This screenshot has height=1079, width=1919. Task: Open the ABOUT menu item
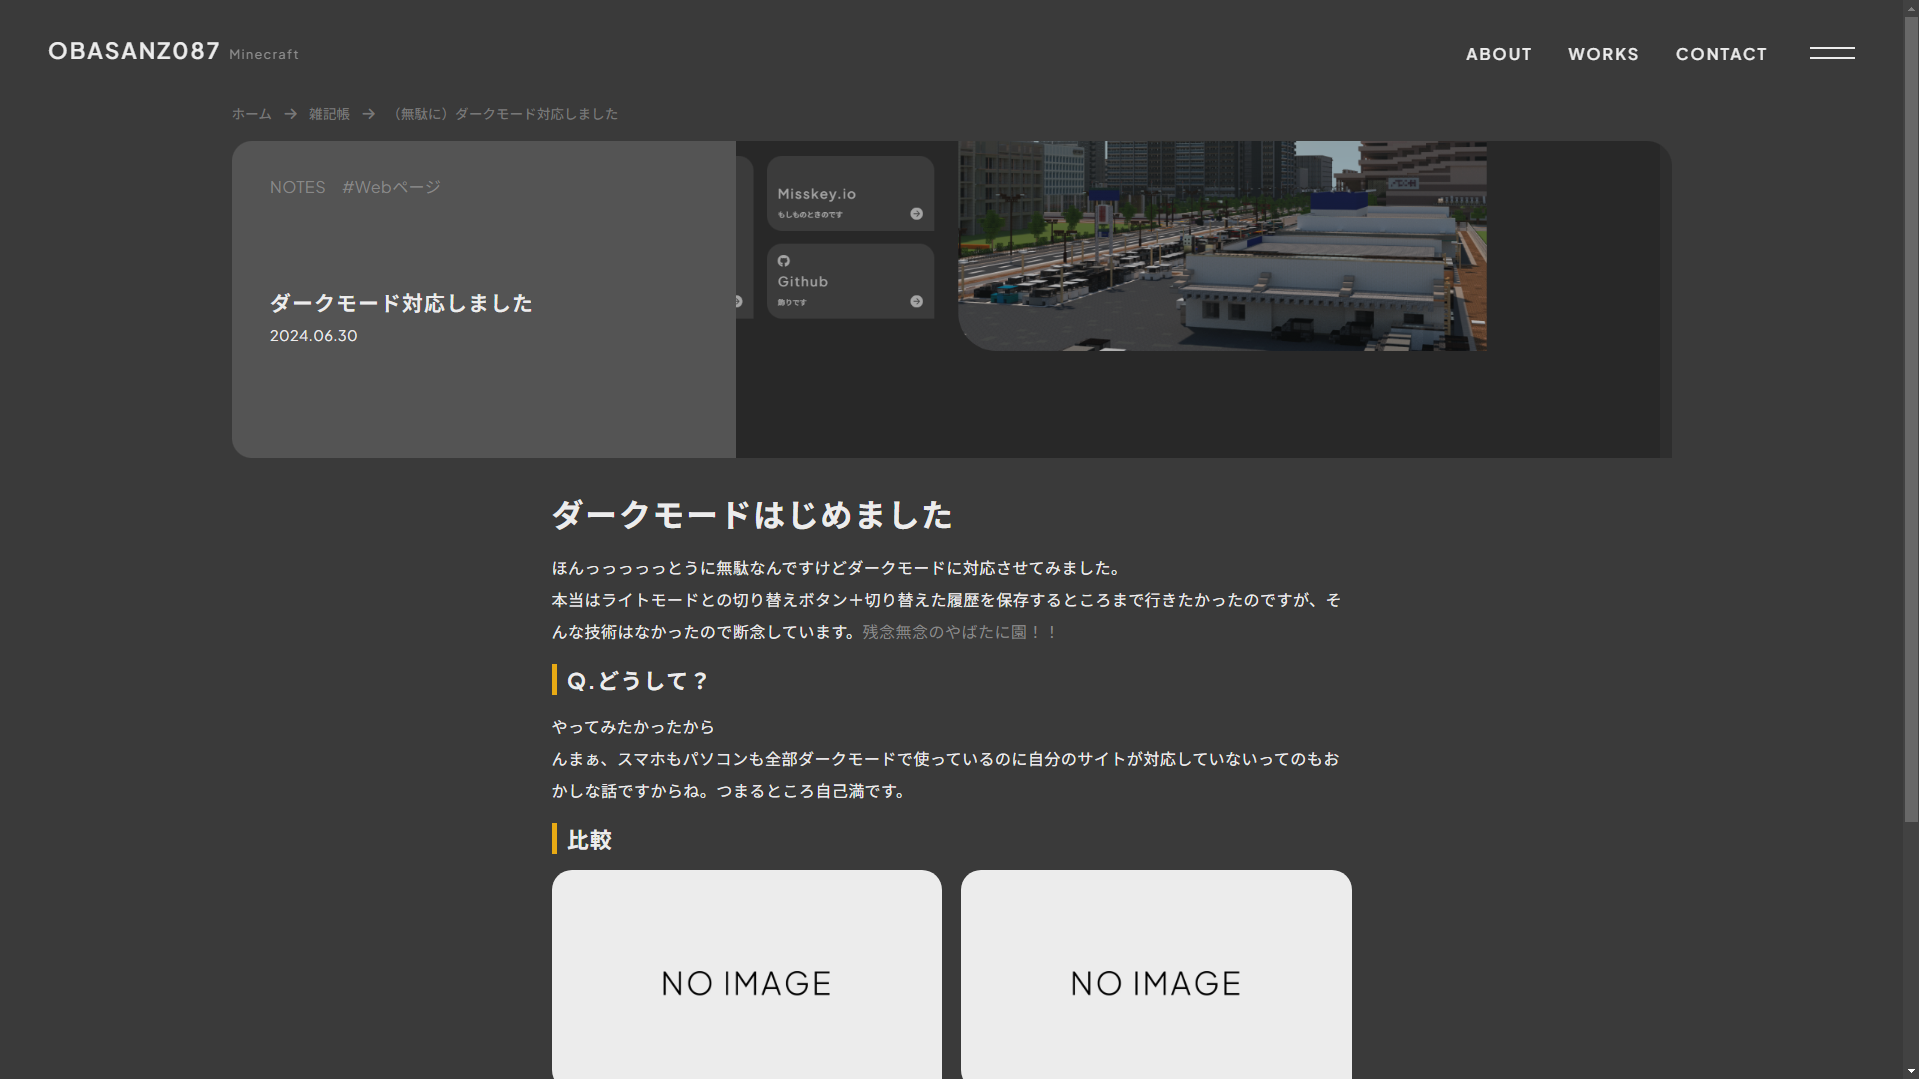click(x=1498, y=54)
